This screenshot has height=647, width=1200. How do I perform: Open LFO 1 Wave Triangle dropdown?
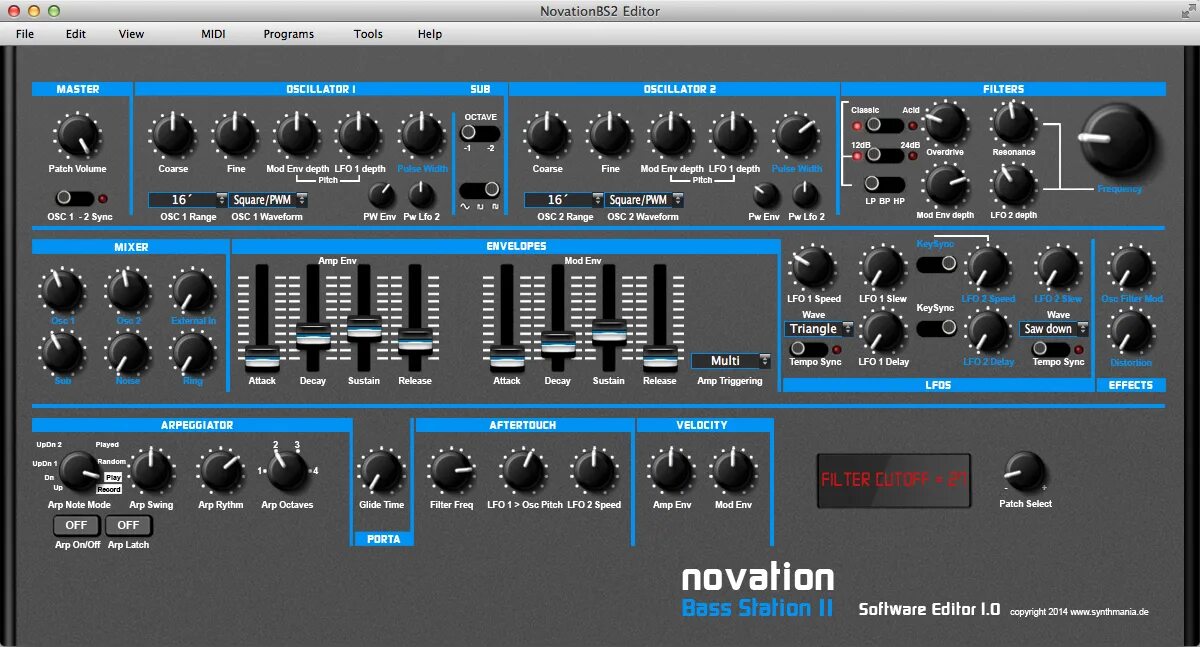819,329
